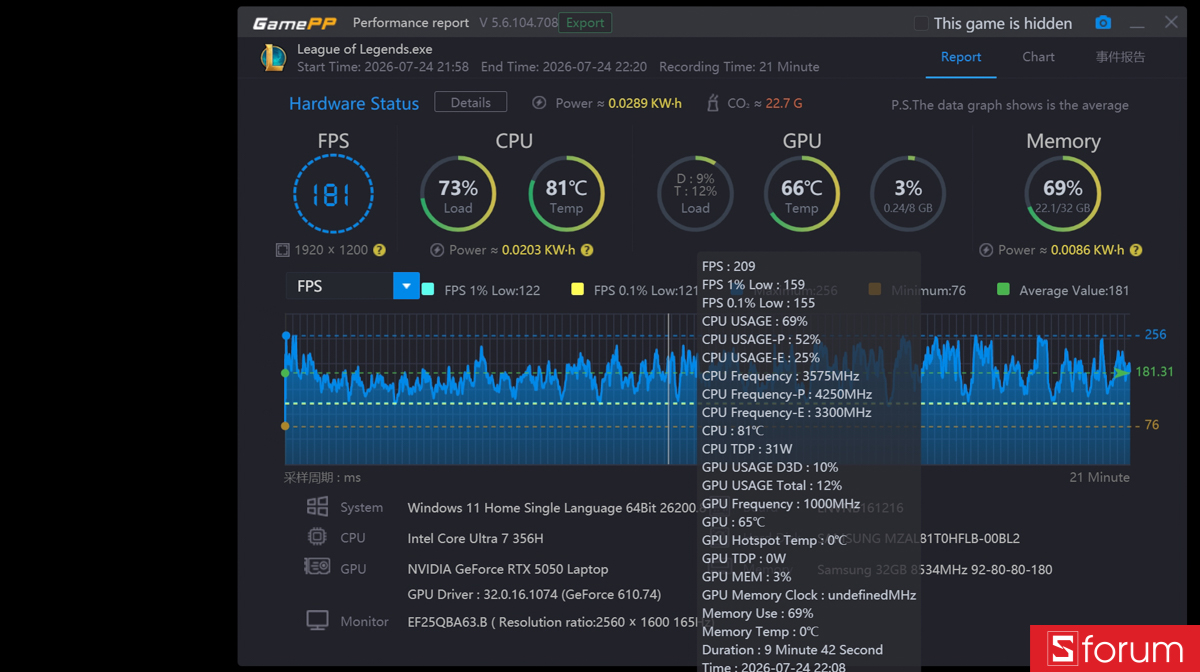Click the Export button

point(585,23)
